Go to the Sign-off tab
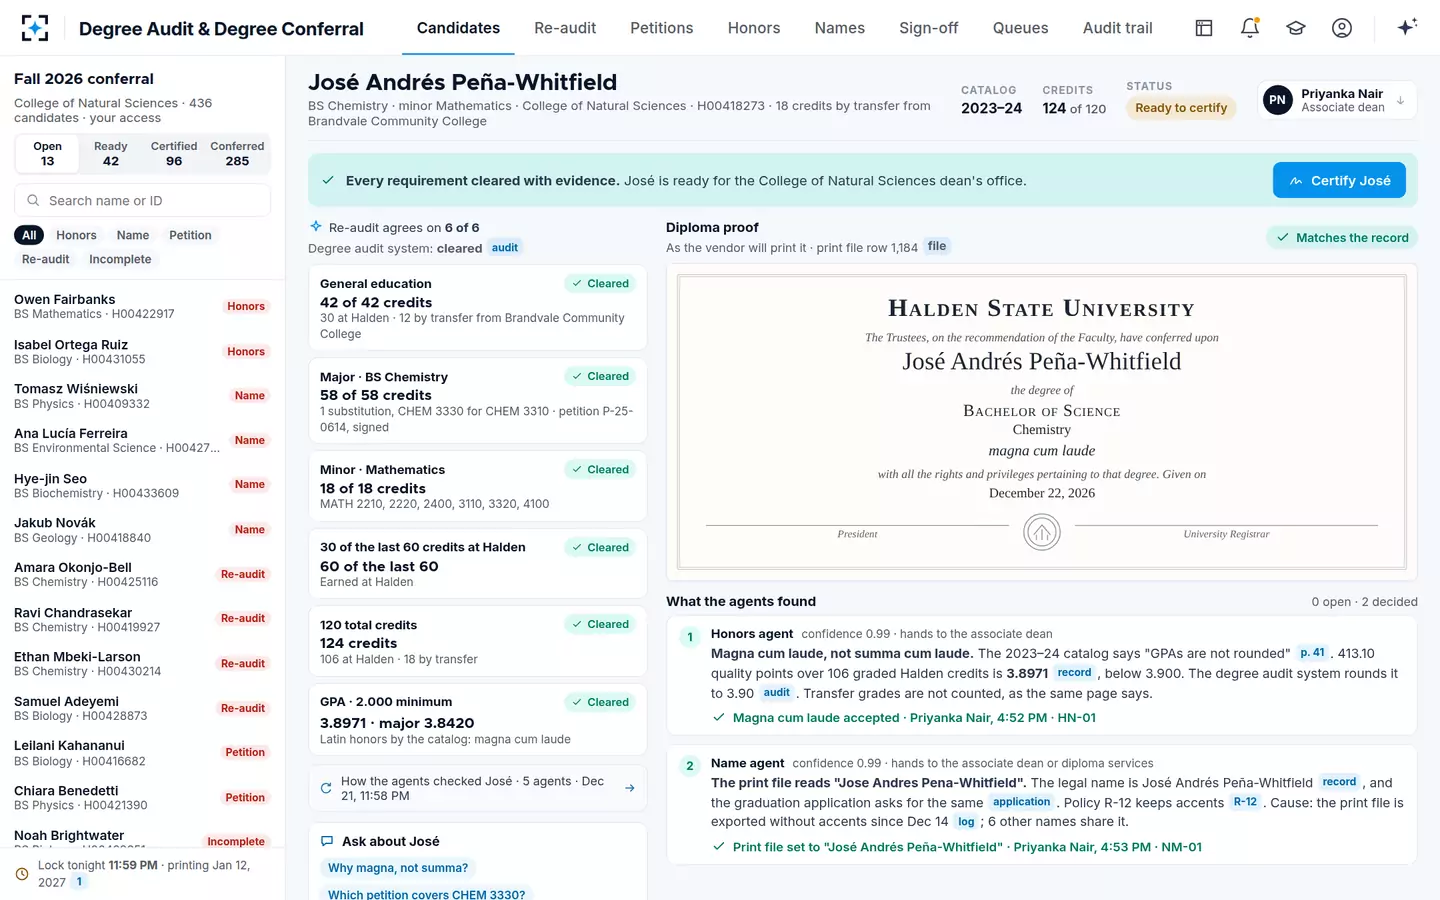This screenshot has height=900, width=1440. [x=929, y=28]
